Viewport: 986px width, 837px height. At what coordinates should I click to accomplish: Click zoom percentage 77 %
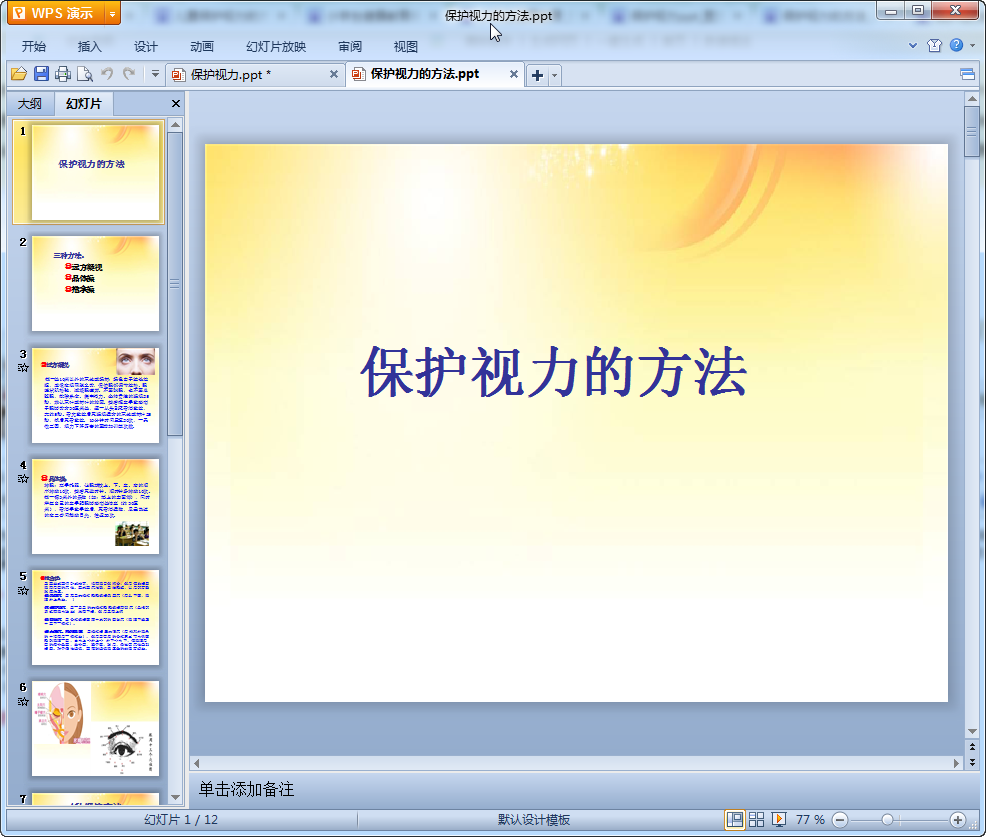pos(810,819)
